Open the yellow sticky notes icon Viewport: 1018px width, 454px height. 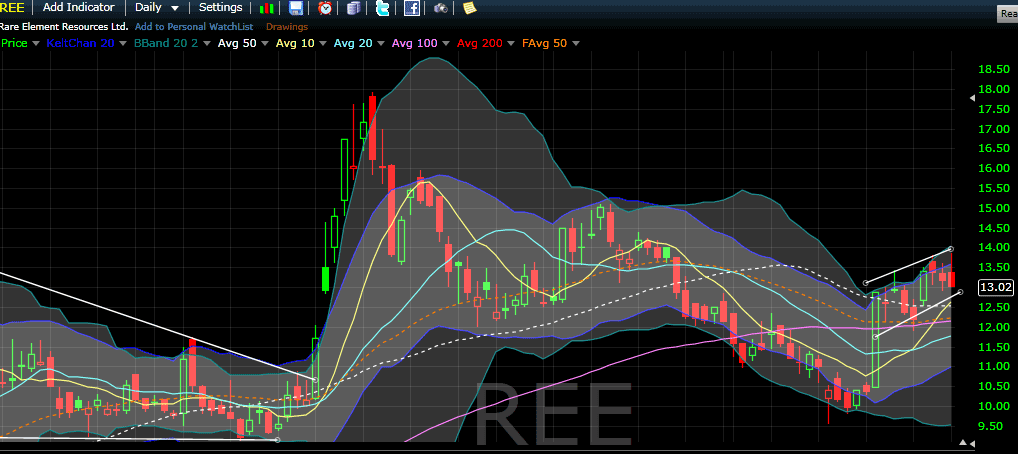click(x=469, y=8)
